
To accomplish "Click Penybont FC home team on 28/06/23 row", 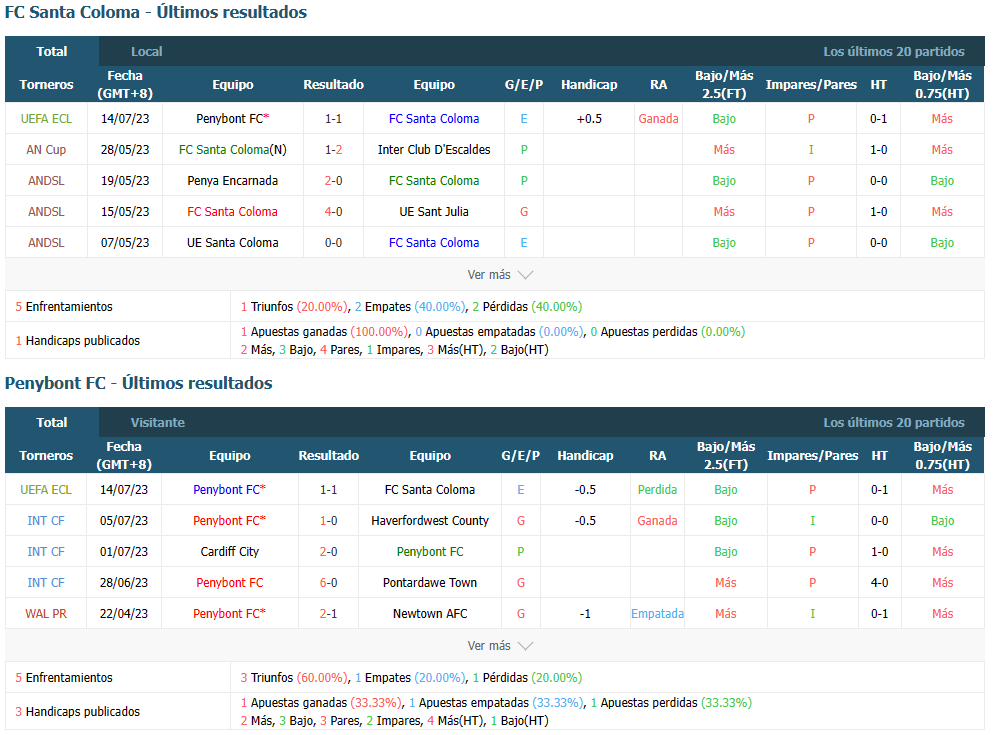I will [229, 582].
